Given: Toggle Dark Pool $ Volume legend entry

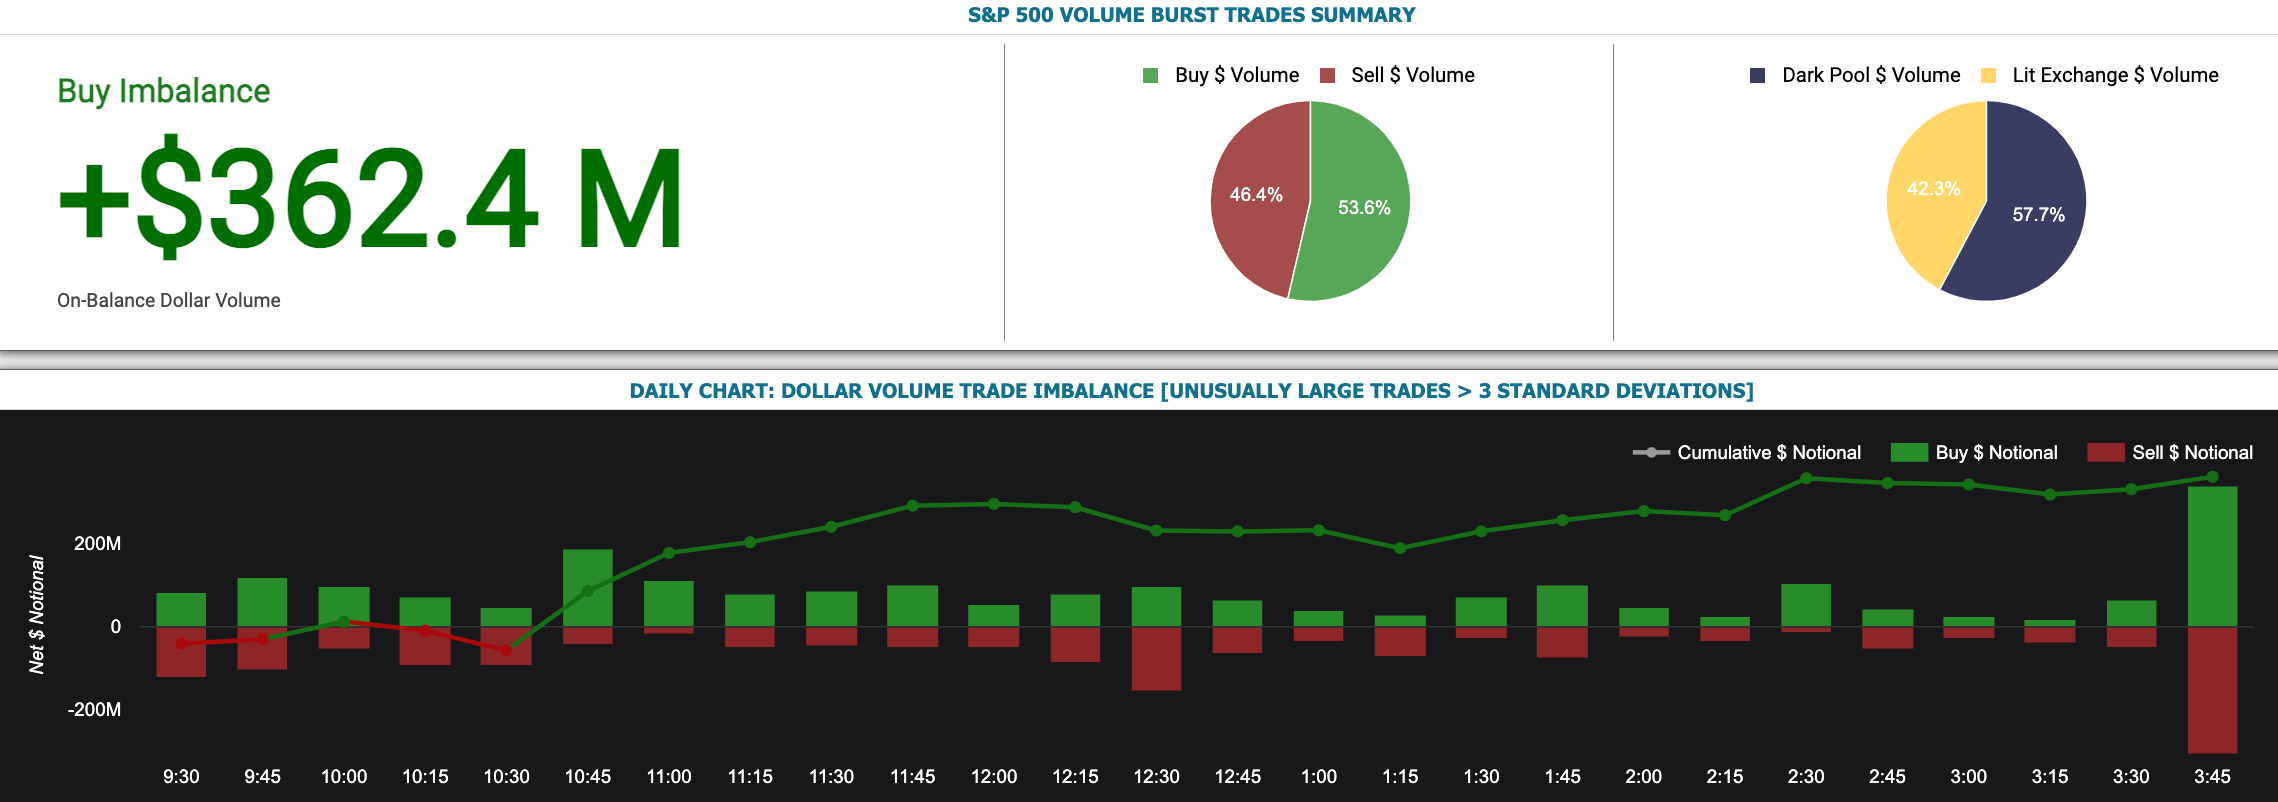Looking at the screenshot, I should click(1855, 75).
